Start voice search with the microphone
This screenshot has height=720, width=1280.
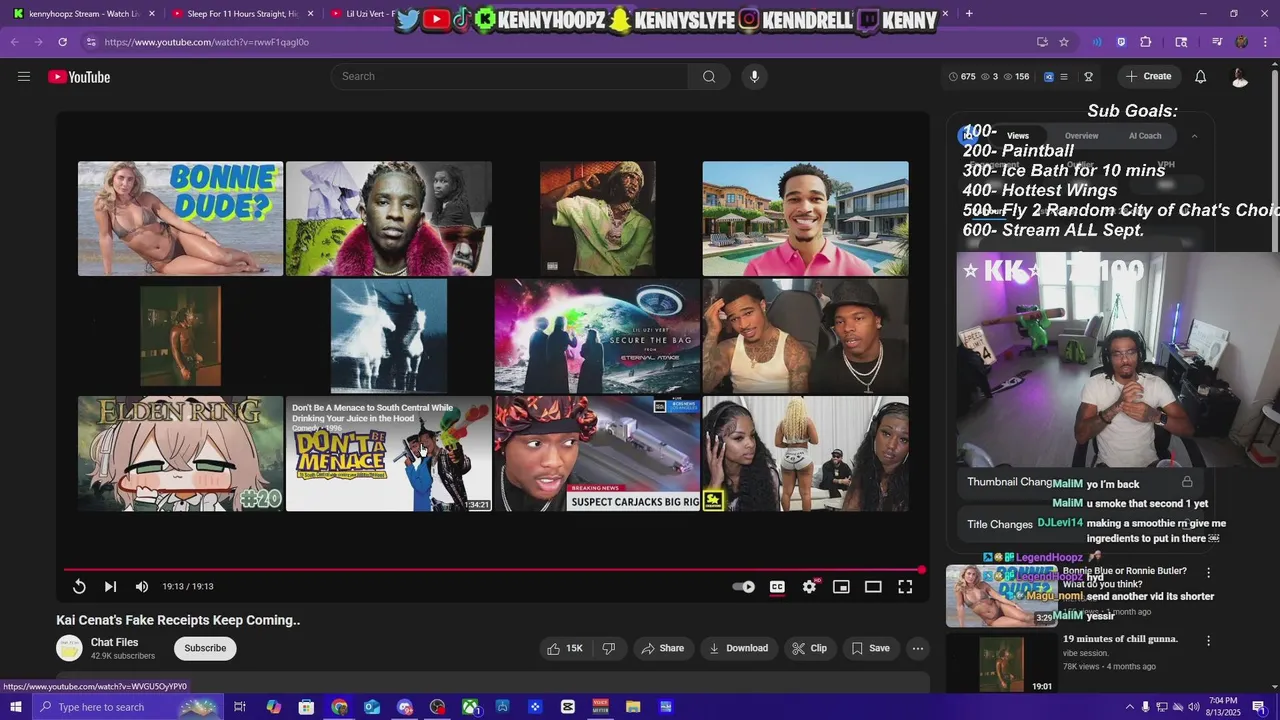point(754,77)
